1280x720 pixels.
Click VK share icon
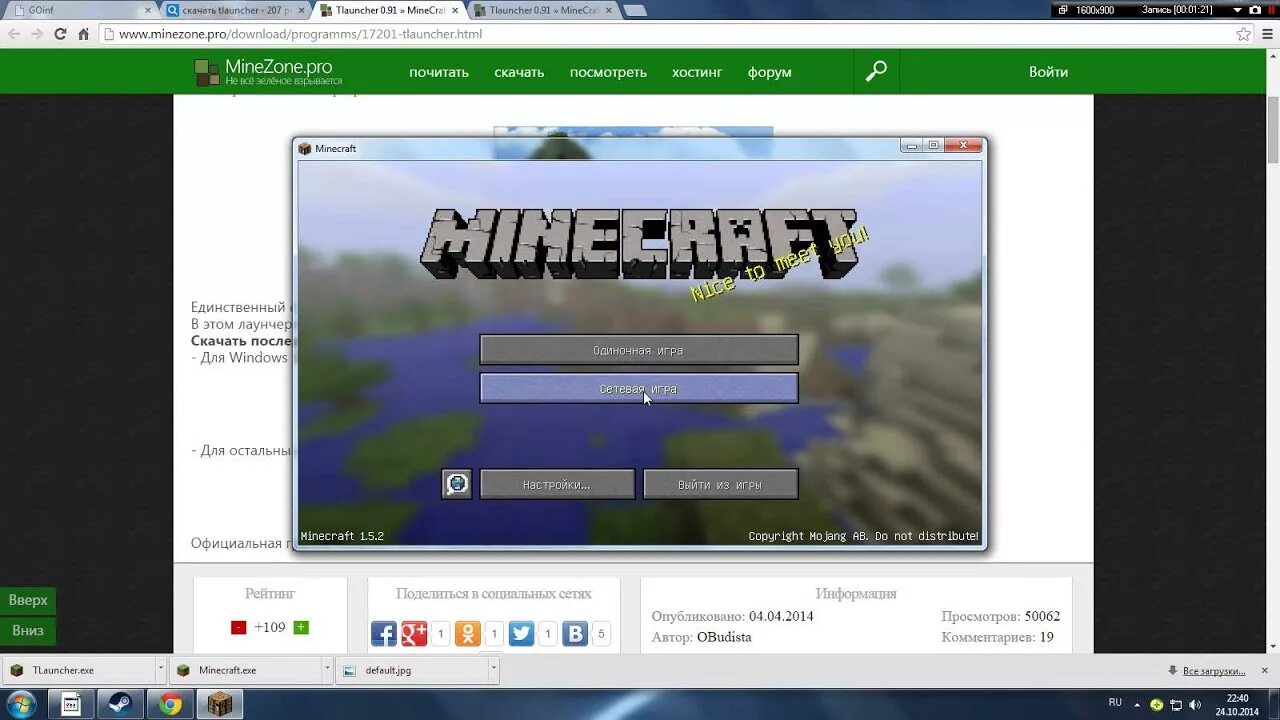[575, 633]
